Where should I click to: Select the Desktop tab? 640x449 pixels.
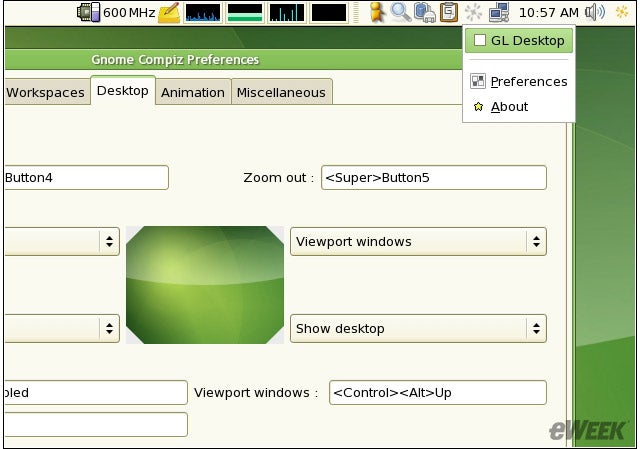tap(123, 90)
